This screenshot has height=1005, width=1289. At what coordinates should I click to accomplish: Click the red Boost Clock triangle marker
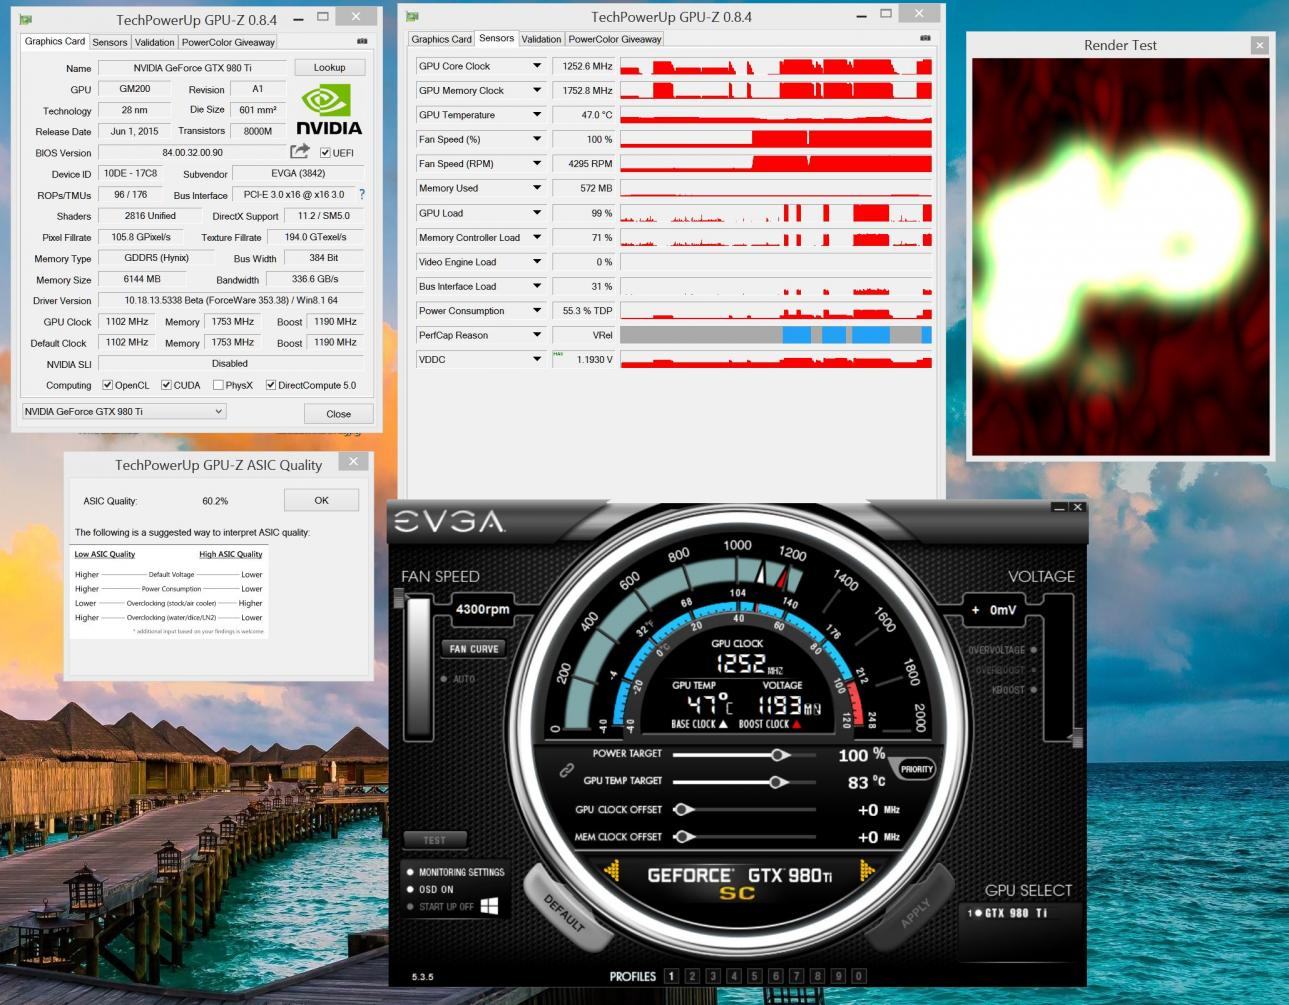(797, 724)
